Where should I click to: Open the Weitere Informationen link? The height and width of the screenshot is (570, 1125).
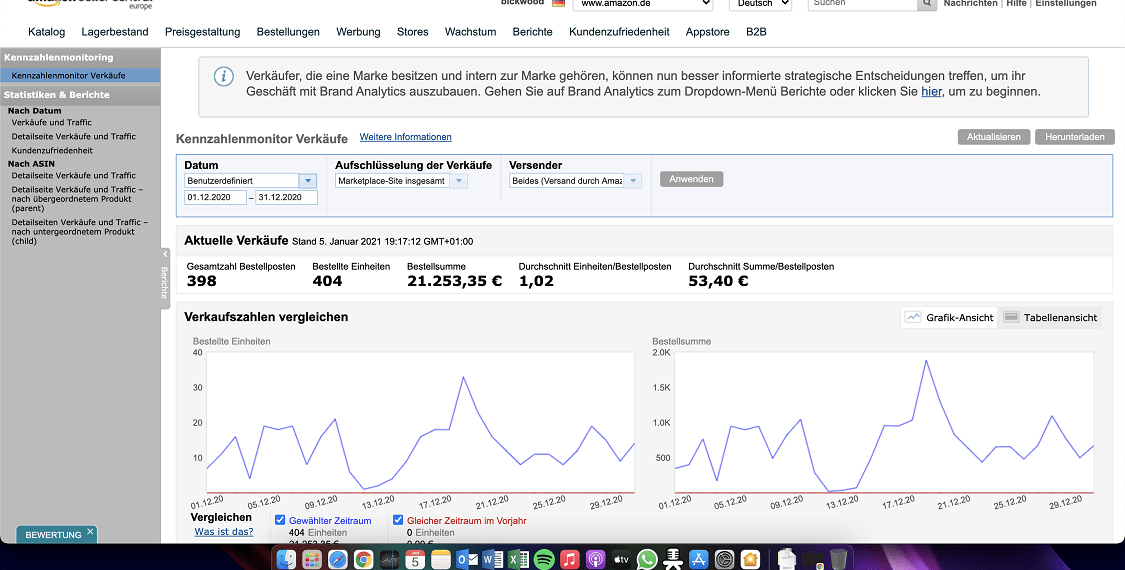point(405,137)
